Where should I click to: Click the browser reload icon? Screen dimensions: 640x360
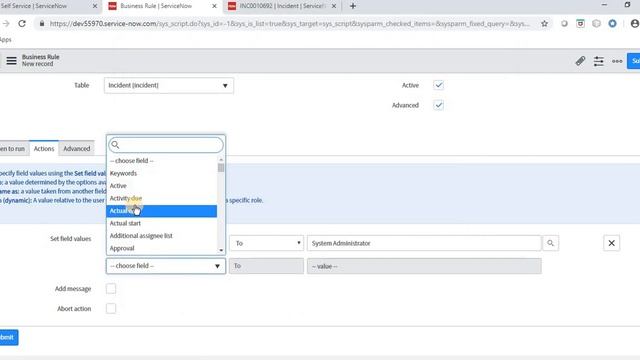22,24
